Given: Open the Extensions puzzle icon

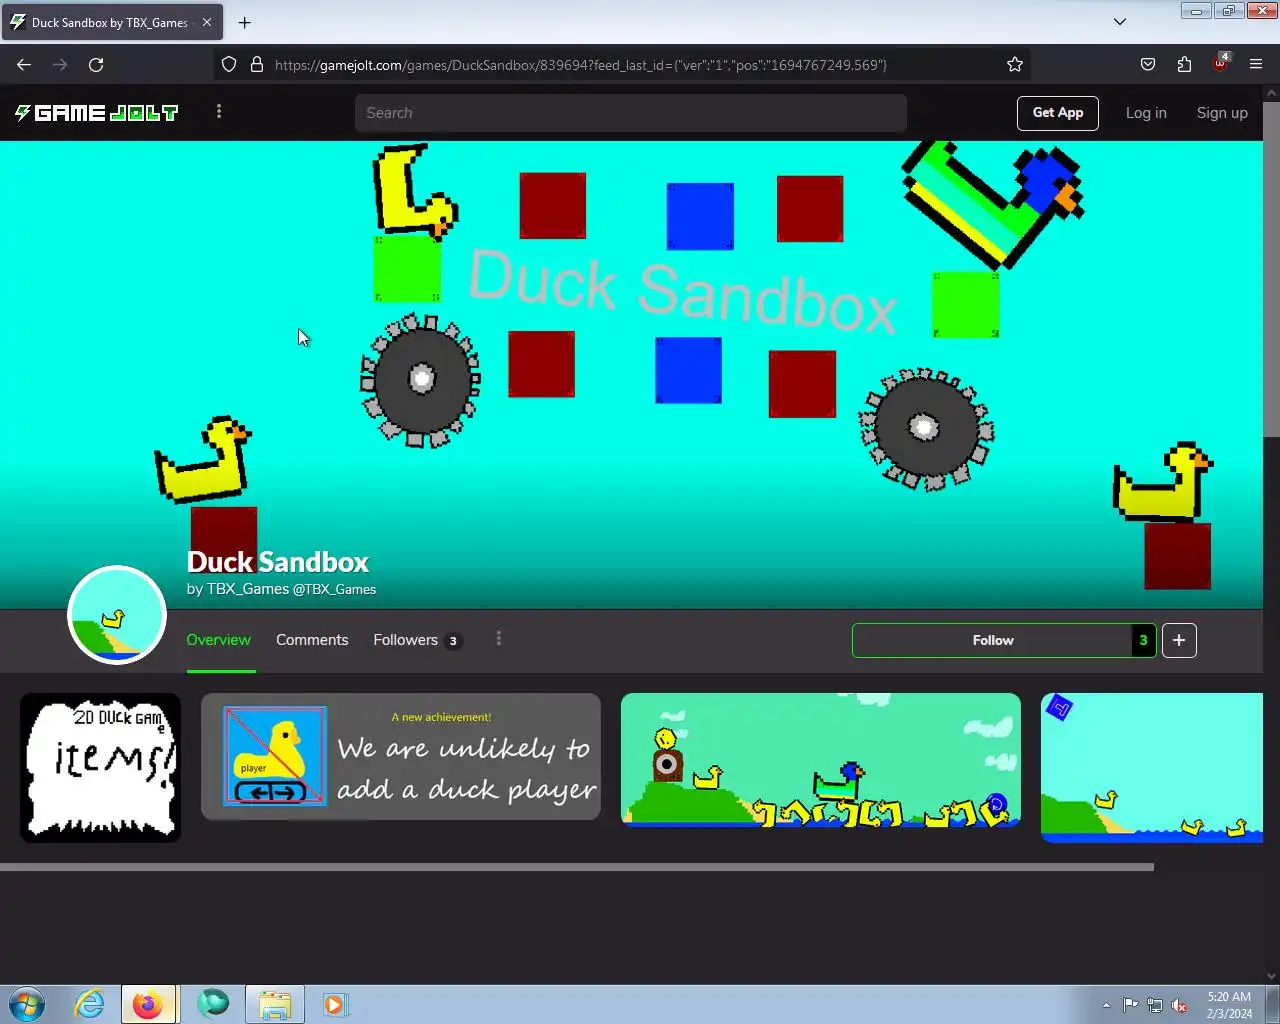Looking at the screenshot, I should (1184, 65).
